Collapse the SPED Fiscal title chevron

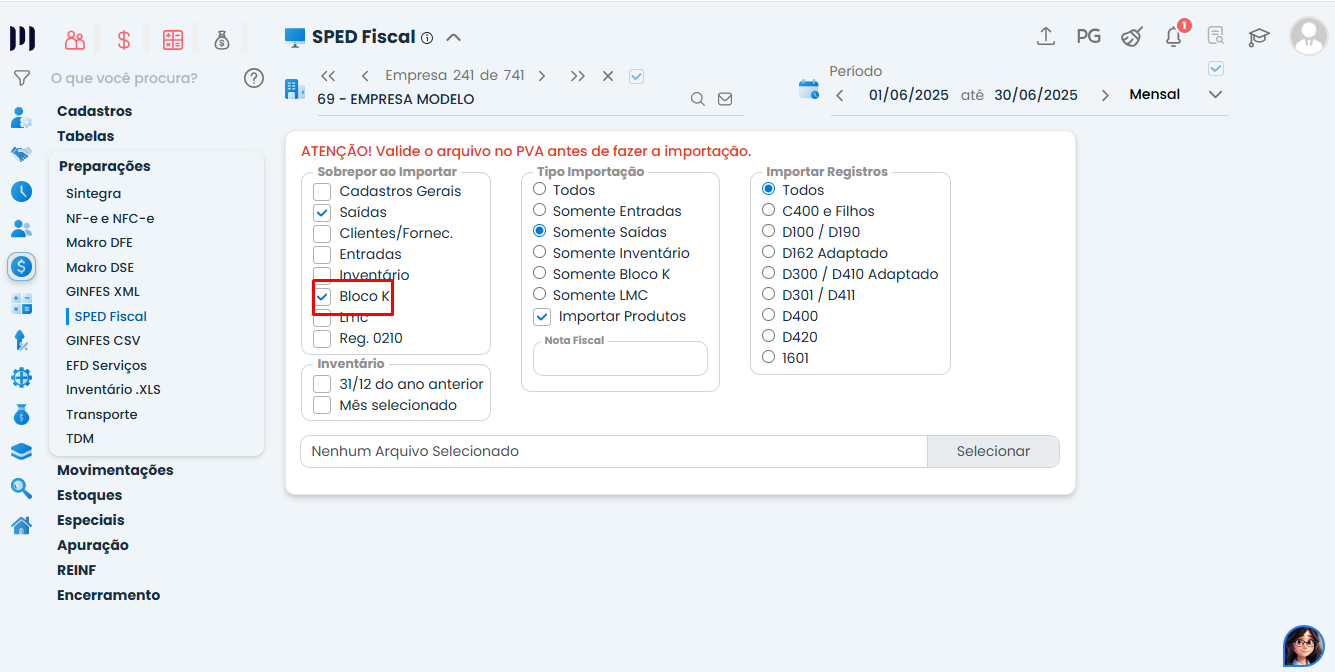click(453, 38)
